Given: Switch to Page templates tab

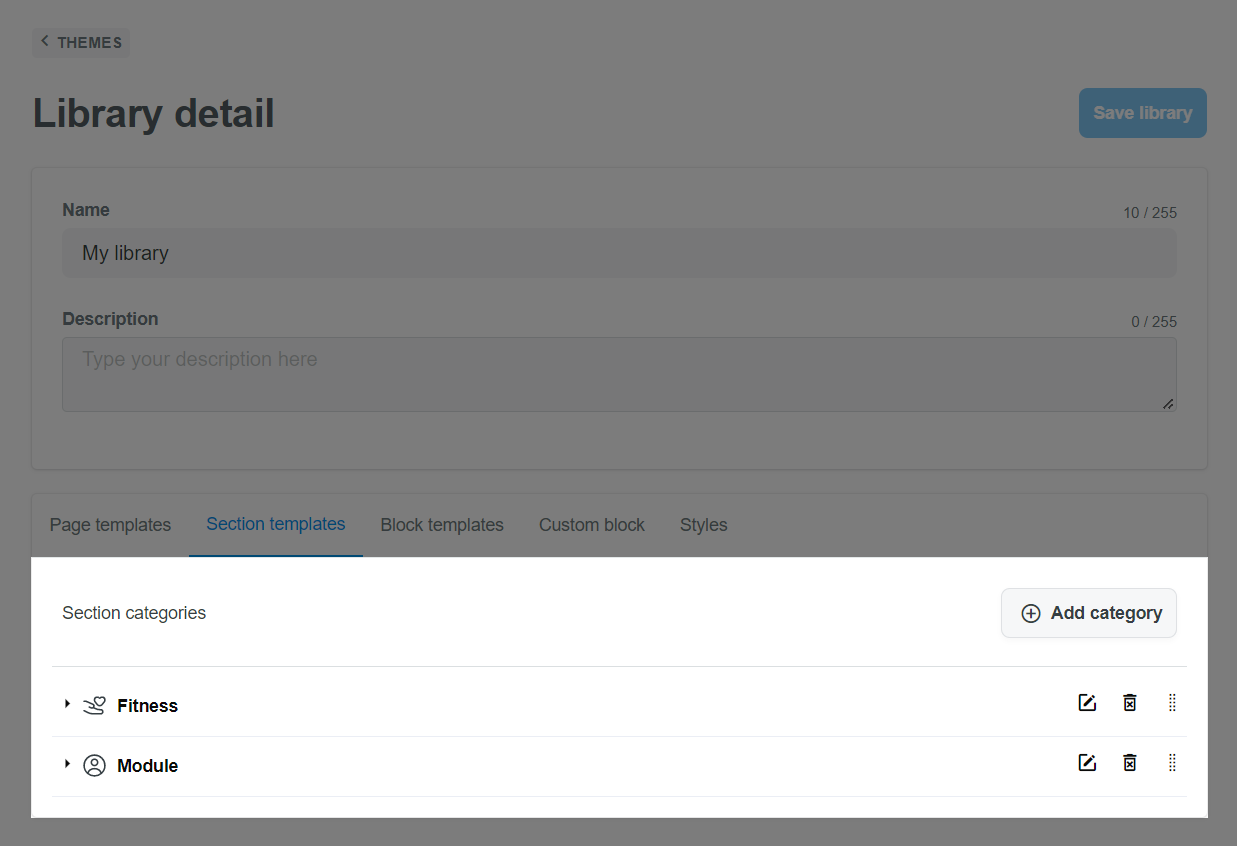Looking at the screenshot, I should click(110, 525).
